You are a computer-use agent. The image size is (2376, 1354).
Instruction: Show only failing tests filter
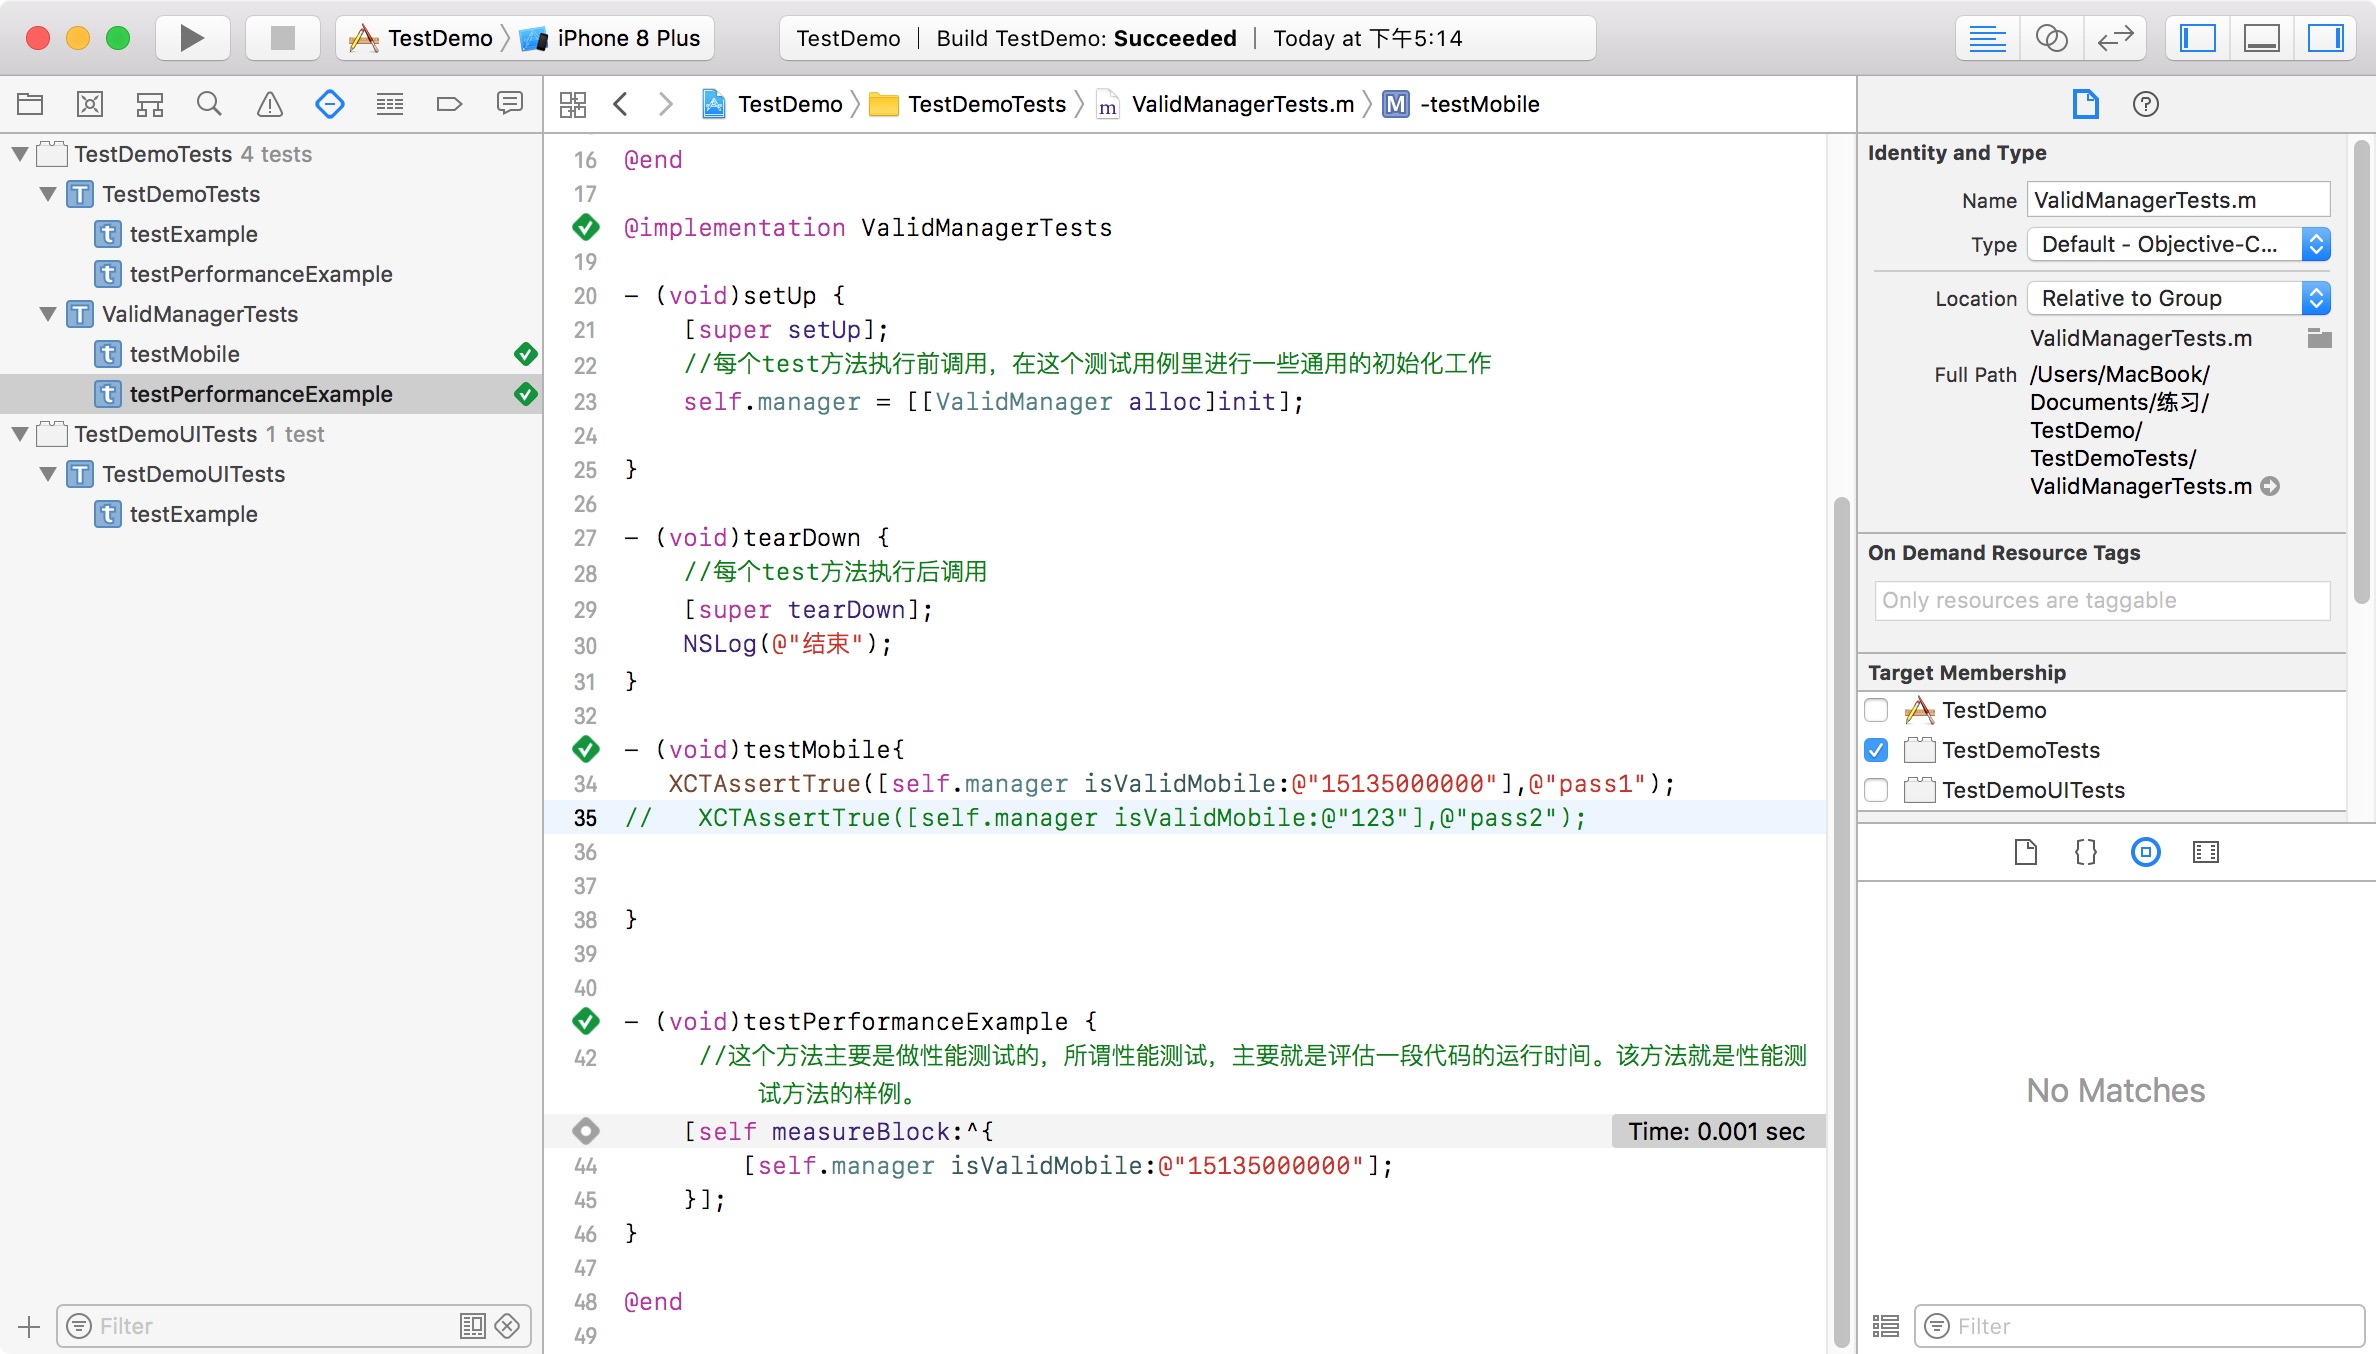(508, 1326)
